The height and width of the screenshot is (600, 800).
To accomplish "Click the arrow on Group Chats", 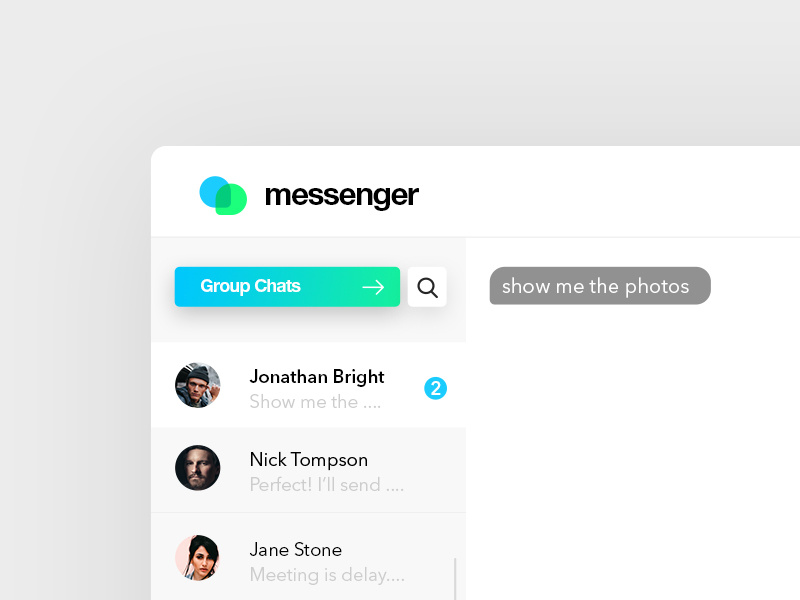I will tap(373, 287).
